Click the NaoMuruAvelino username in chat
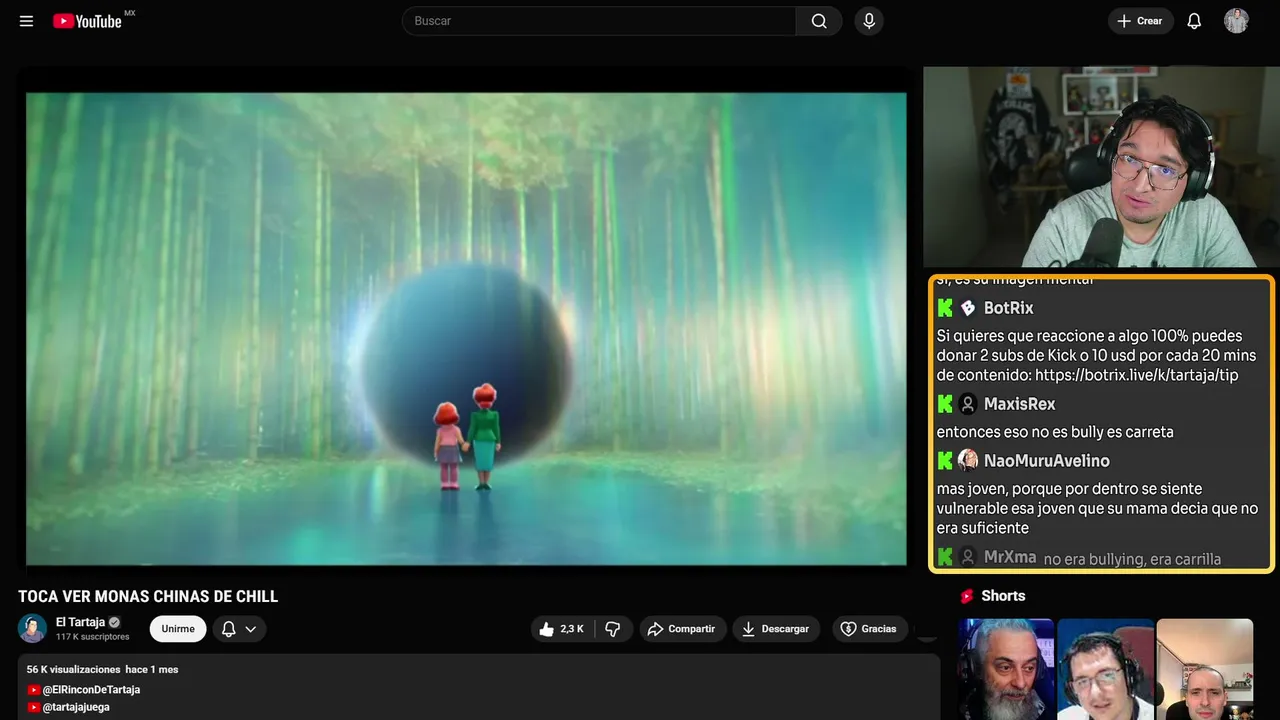The image size is (1280, 720). [1047, 461]
